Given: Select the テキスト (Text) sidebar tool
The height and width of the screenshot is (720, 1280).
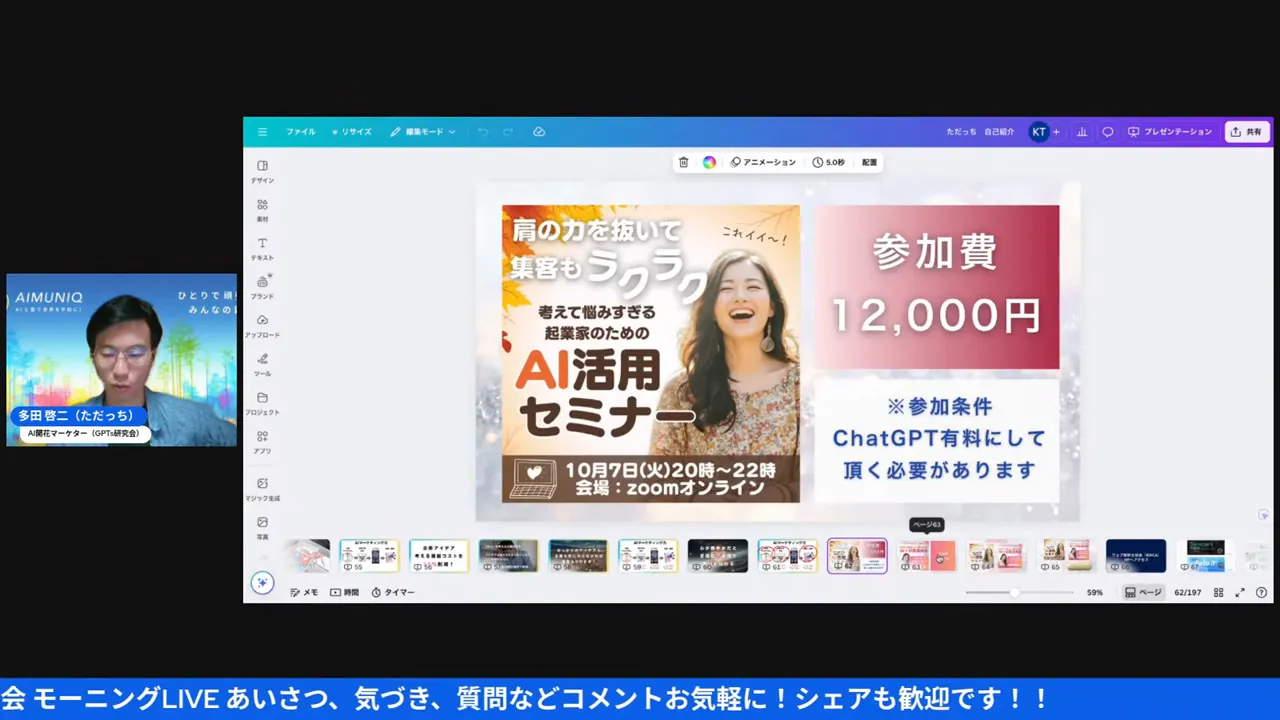Looking at the screenshot, I should 262,248.
